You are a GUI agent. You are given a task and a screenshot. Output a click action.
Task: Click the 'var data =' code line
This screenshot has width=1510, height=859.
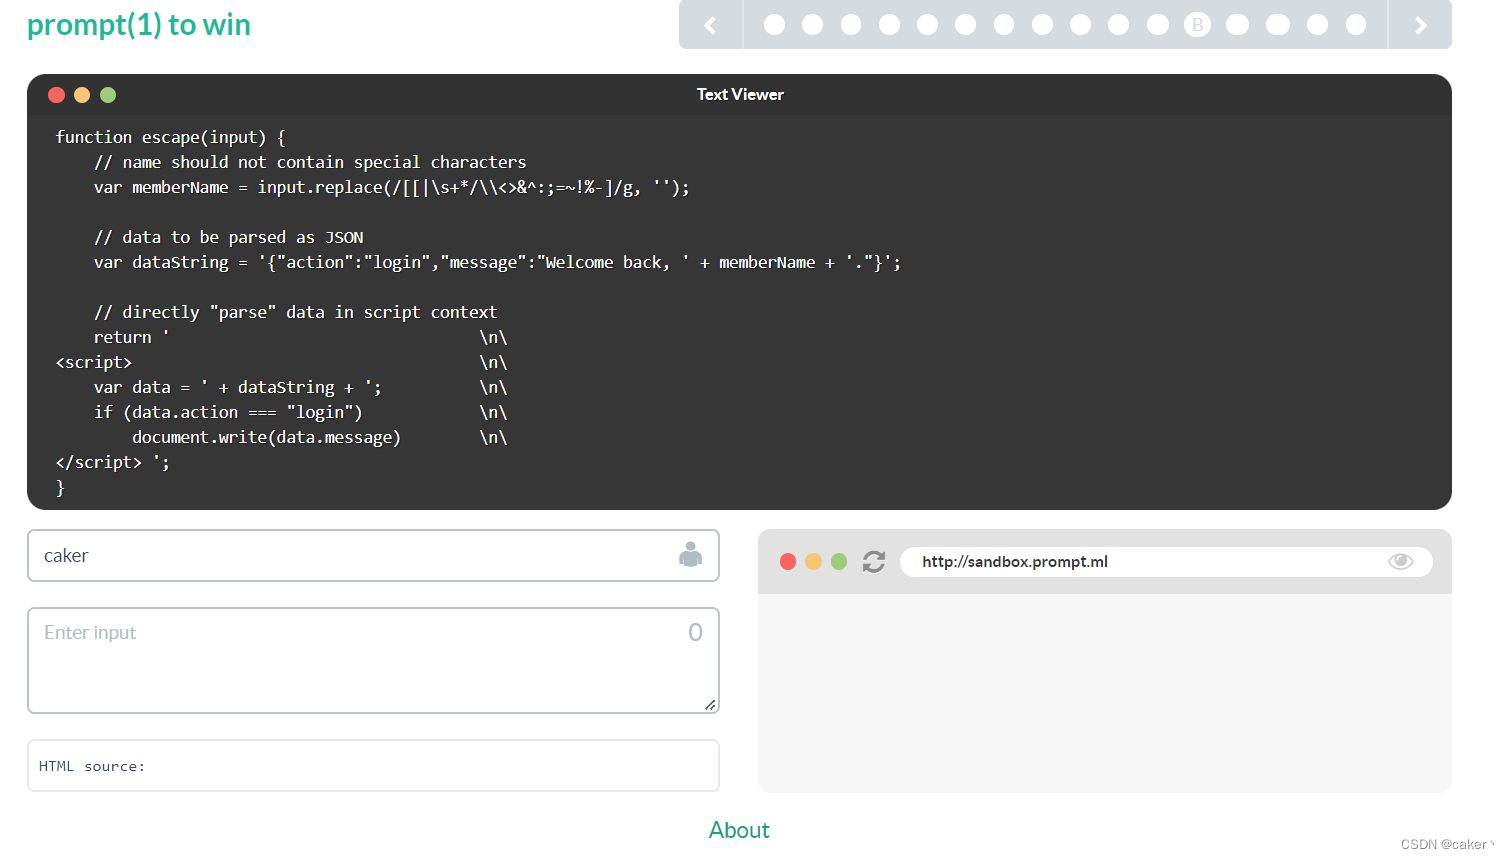coord(237,387)
